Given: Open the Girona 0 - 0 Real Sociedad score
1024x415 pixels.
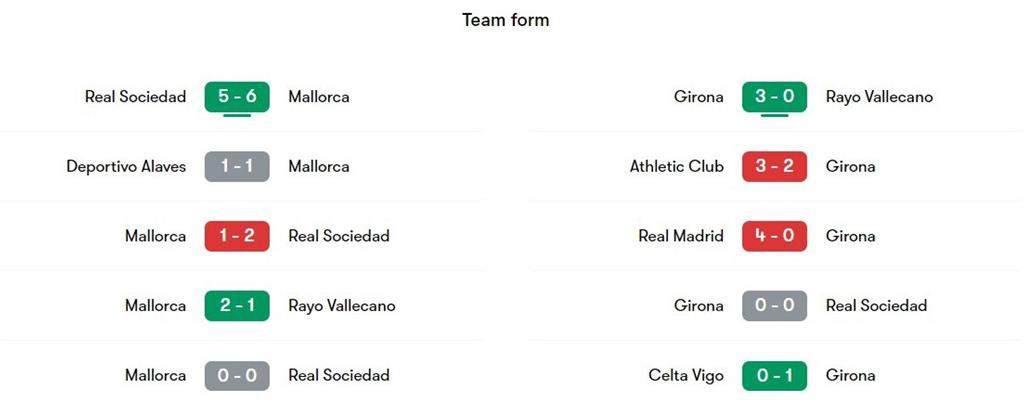Looking at the screenshot, I should click(x=775, y=306).
